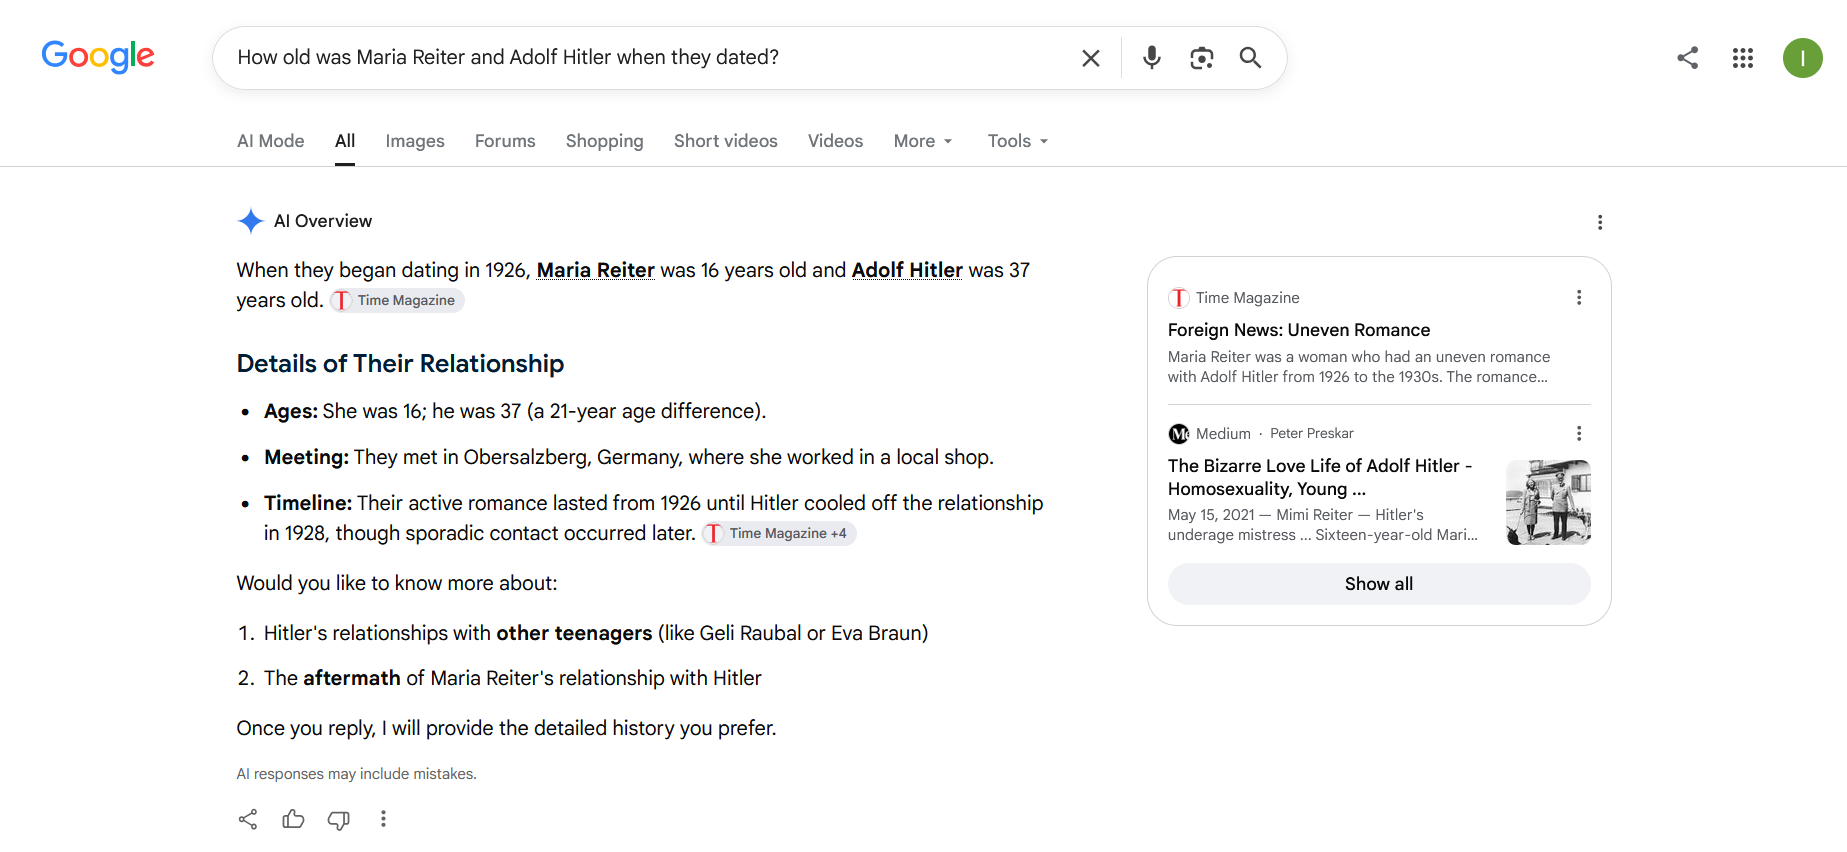Open the Time Magazine +4 citation chip
Screen dimensions: 1847x852
click(x=779, y=534)
